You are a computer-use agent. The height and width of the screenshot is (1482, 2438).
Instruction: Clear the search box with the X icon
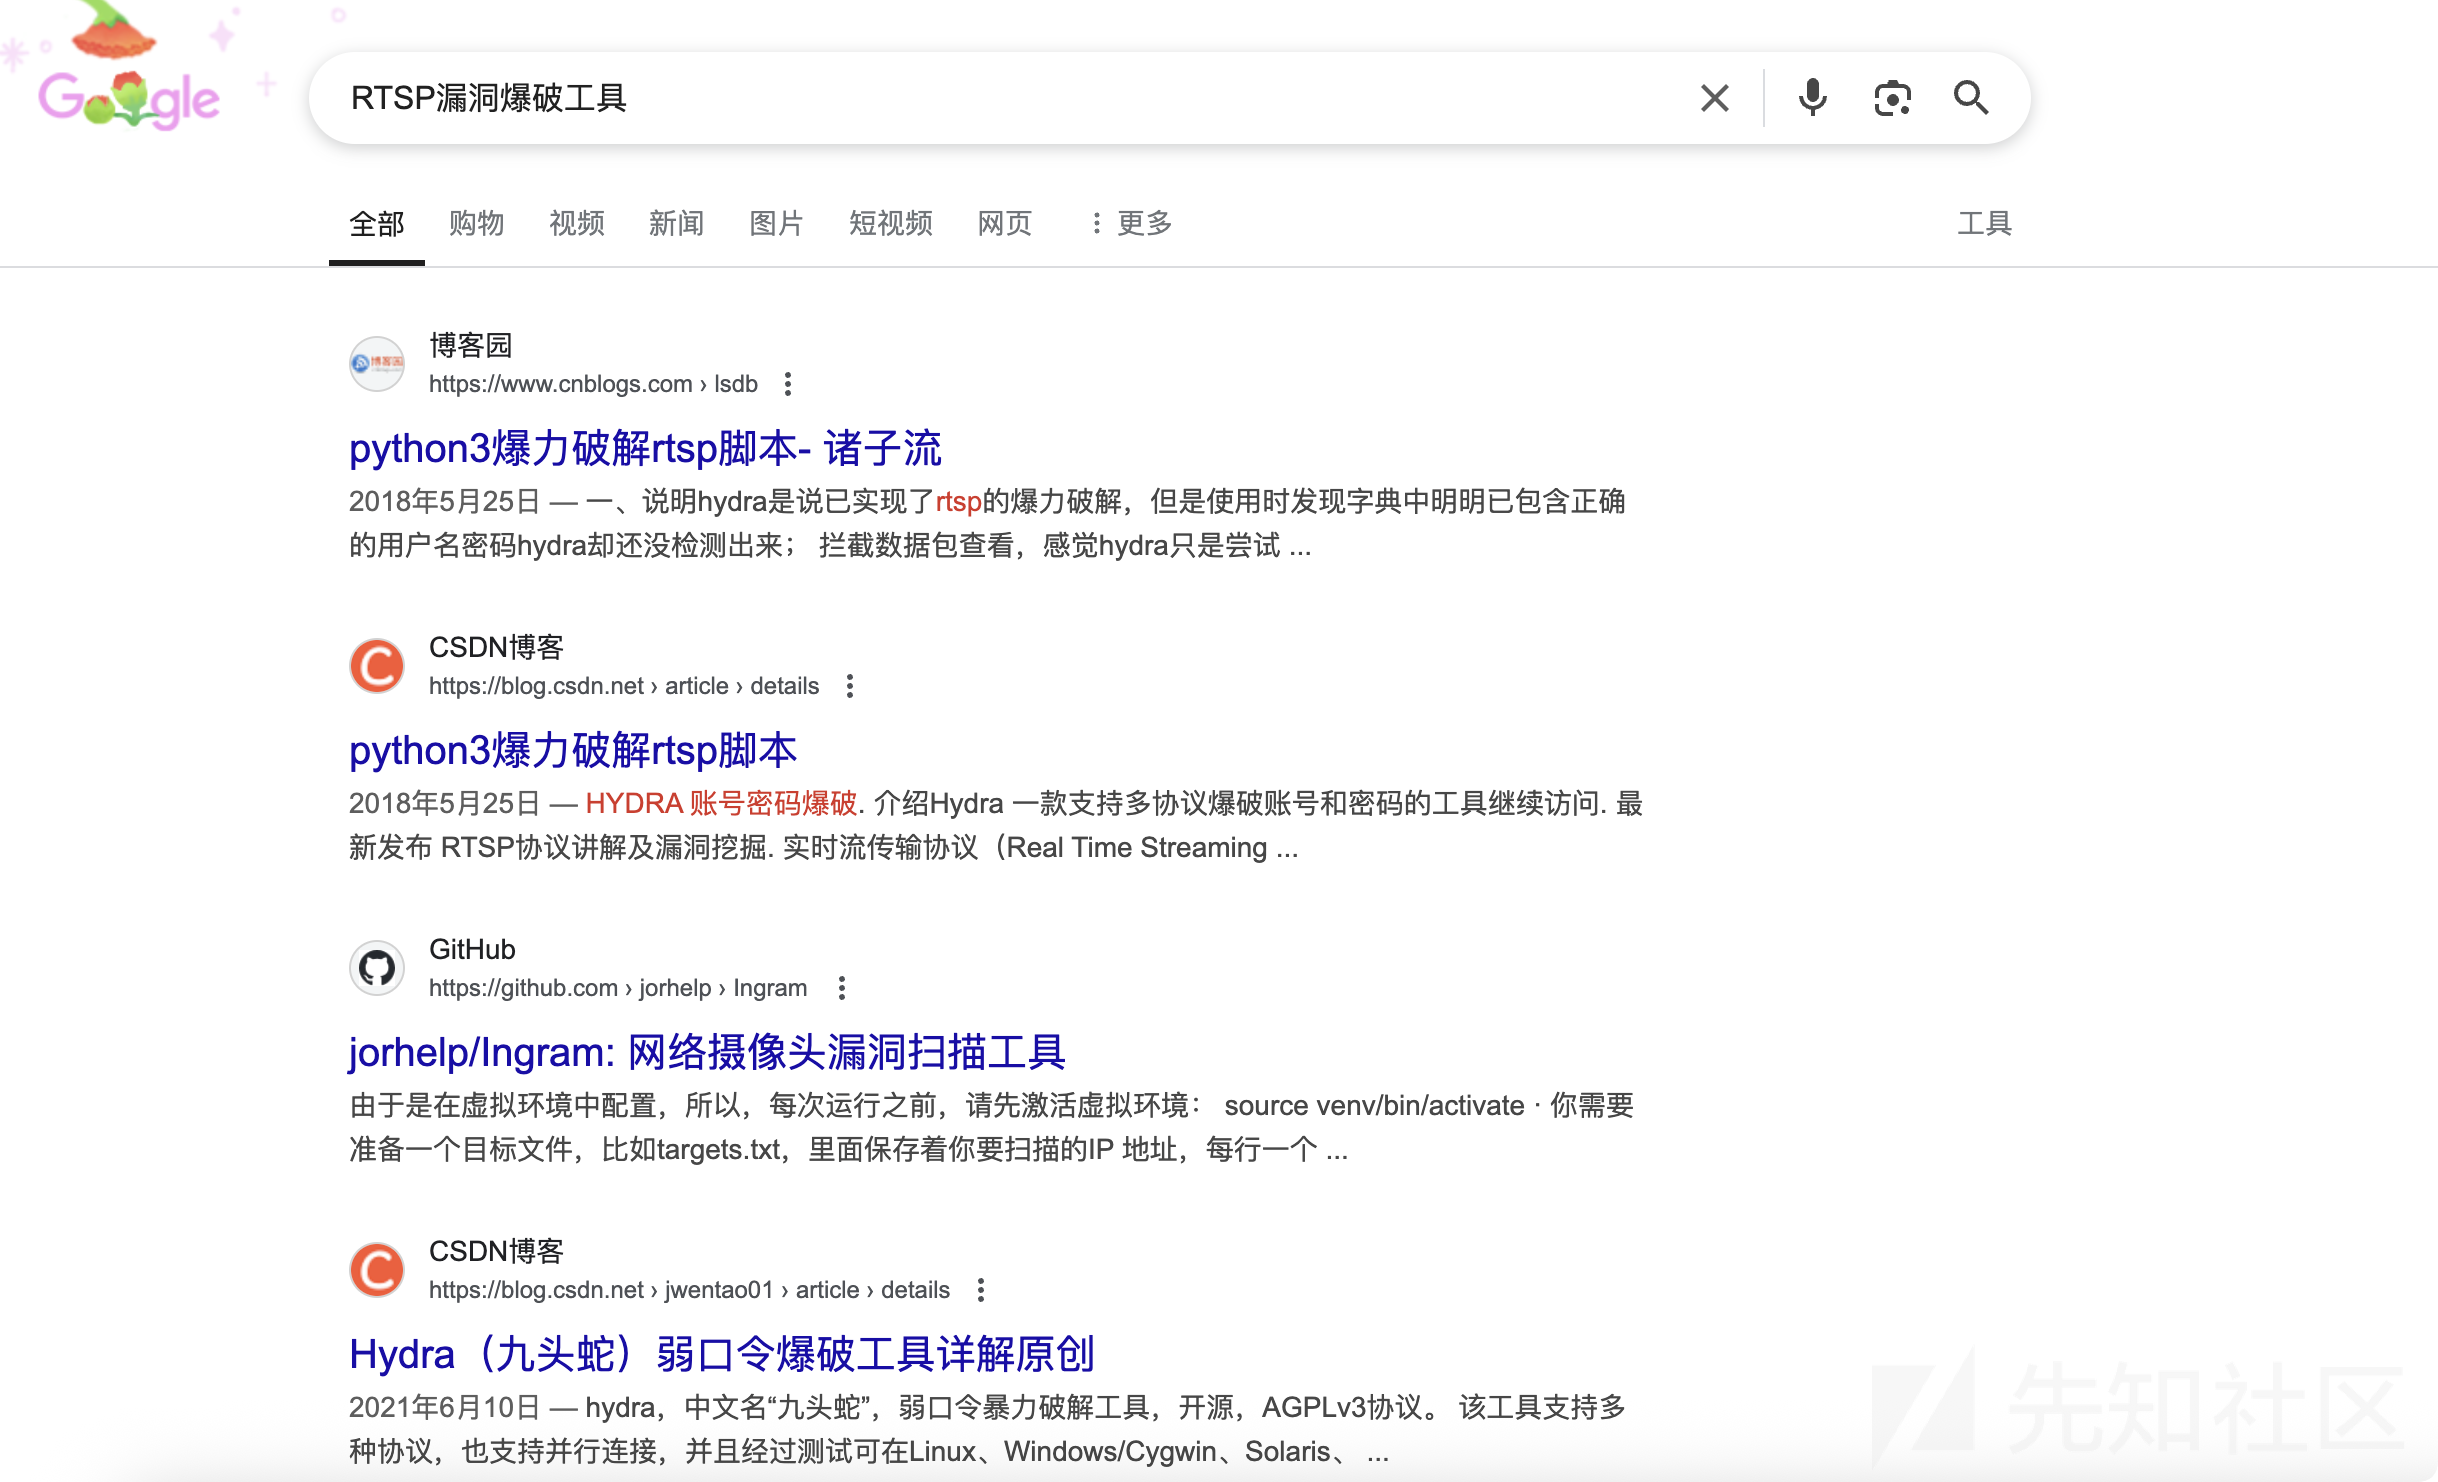coord(1714,98)
